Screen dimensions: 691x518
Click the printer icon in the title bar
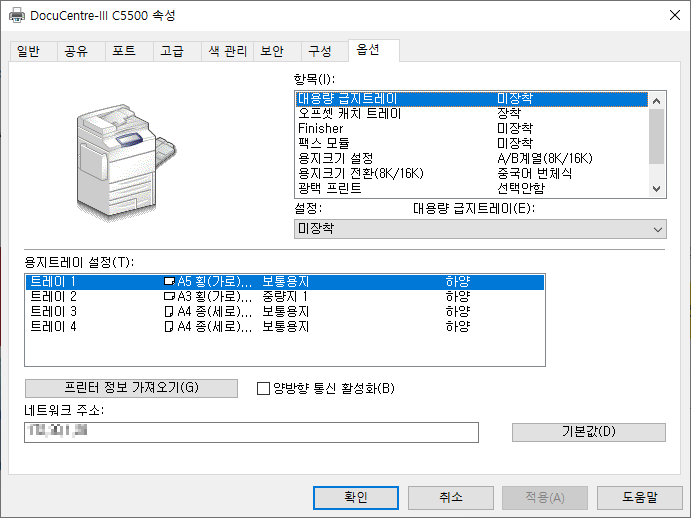(17, 15)
